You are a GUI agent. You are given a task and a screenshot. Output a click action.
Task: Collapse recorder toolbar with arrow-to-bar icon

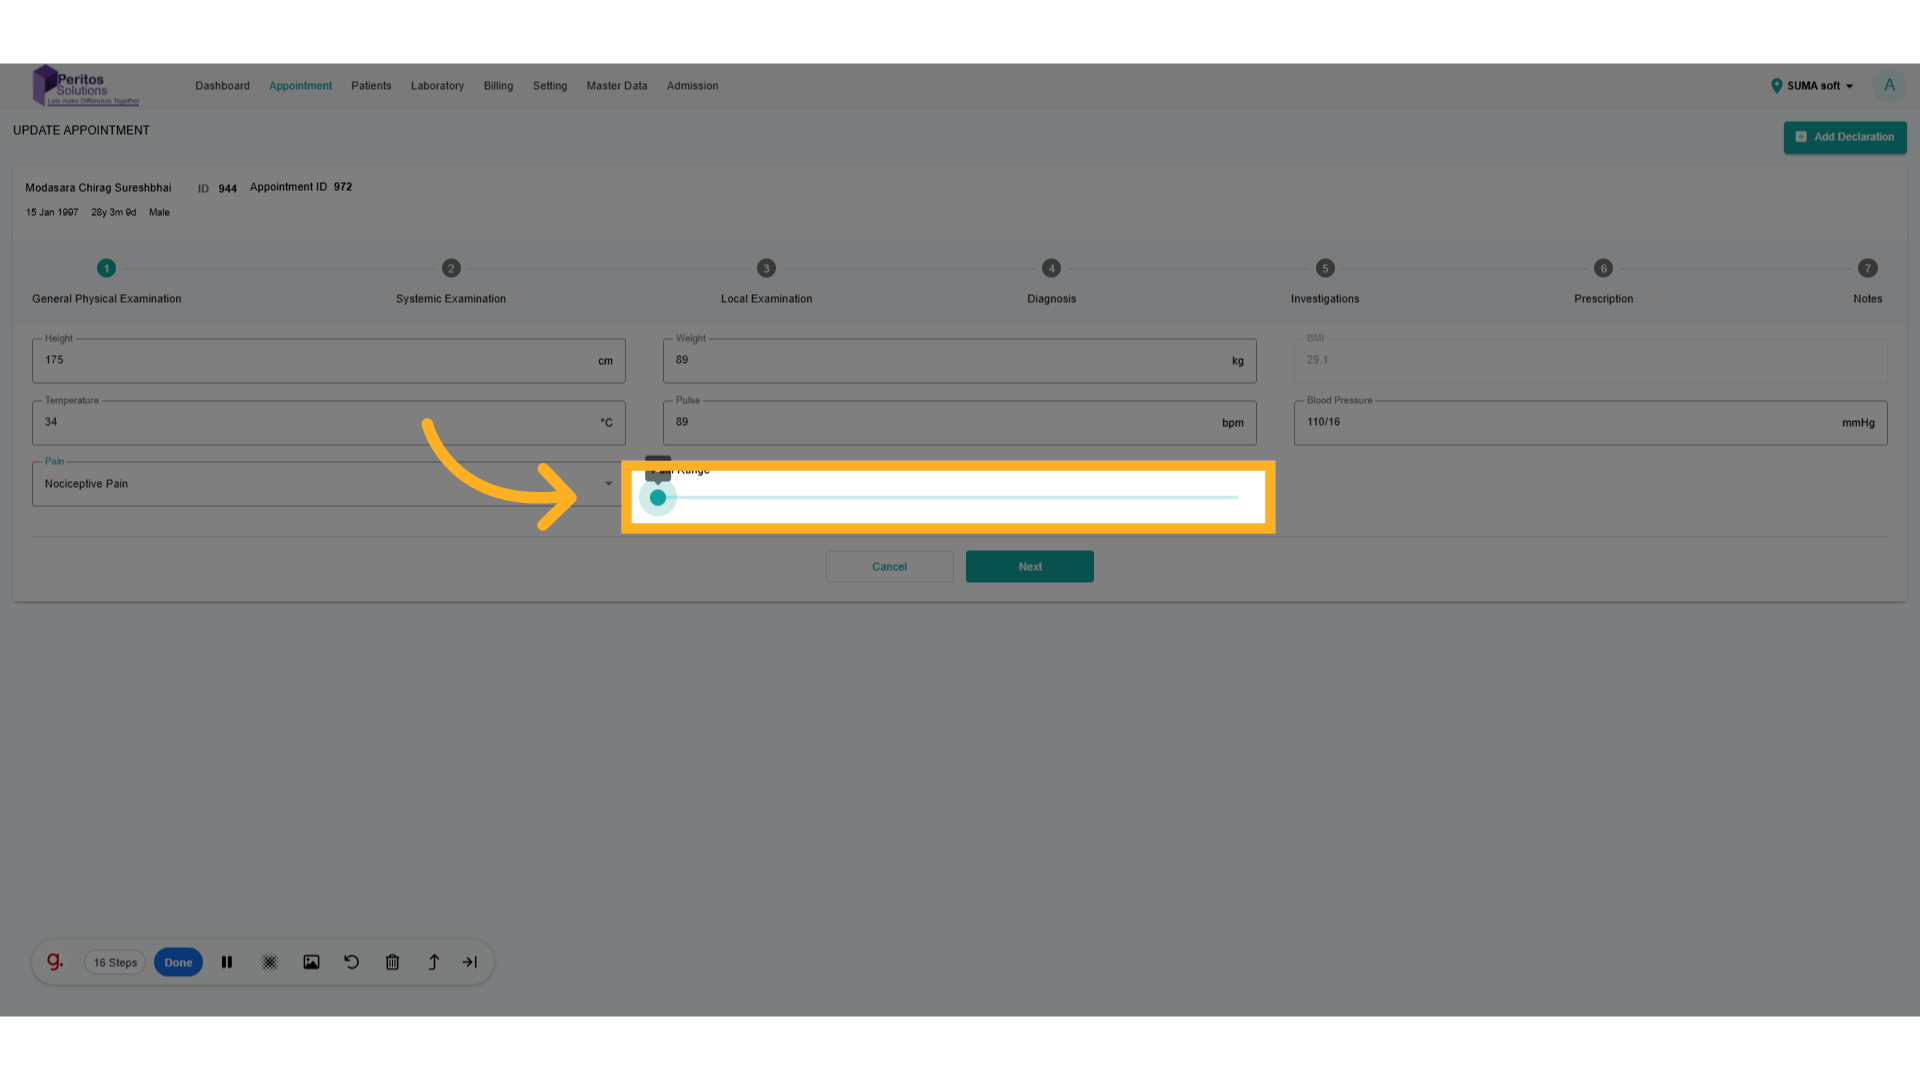pyautogui.click(x=470, y=962)
